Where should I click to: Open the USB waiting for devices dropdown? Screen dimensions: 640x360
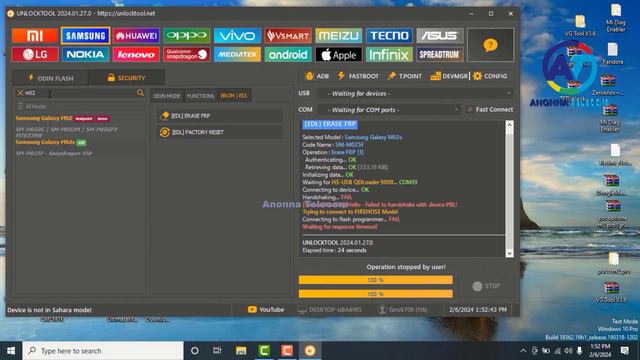(415, 93)
